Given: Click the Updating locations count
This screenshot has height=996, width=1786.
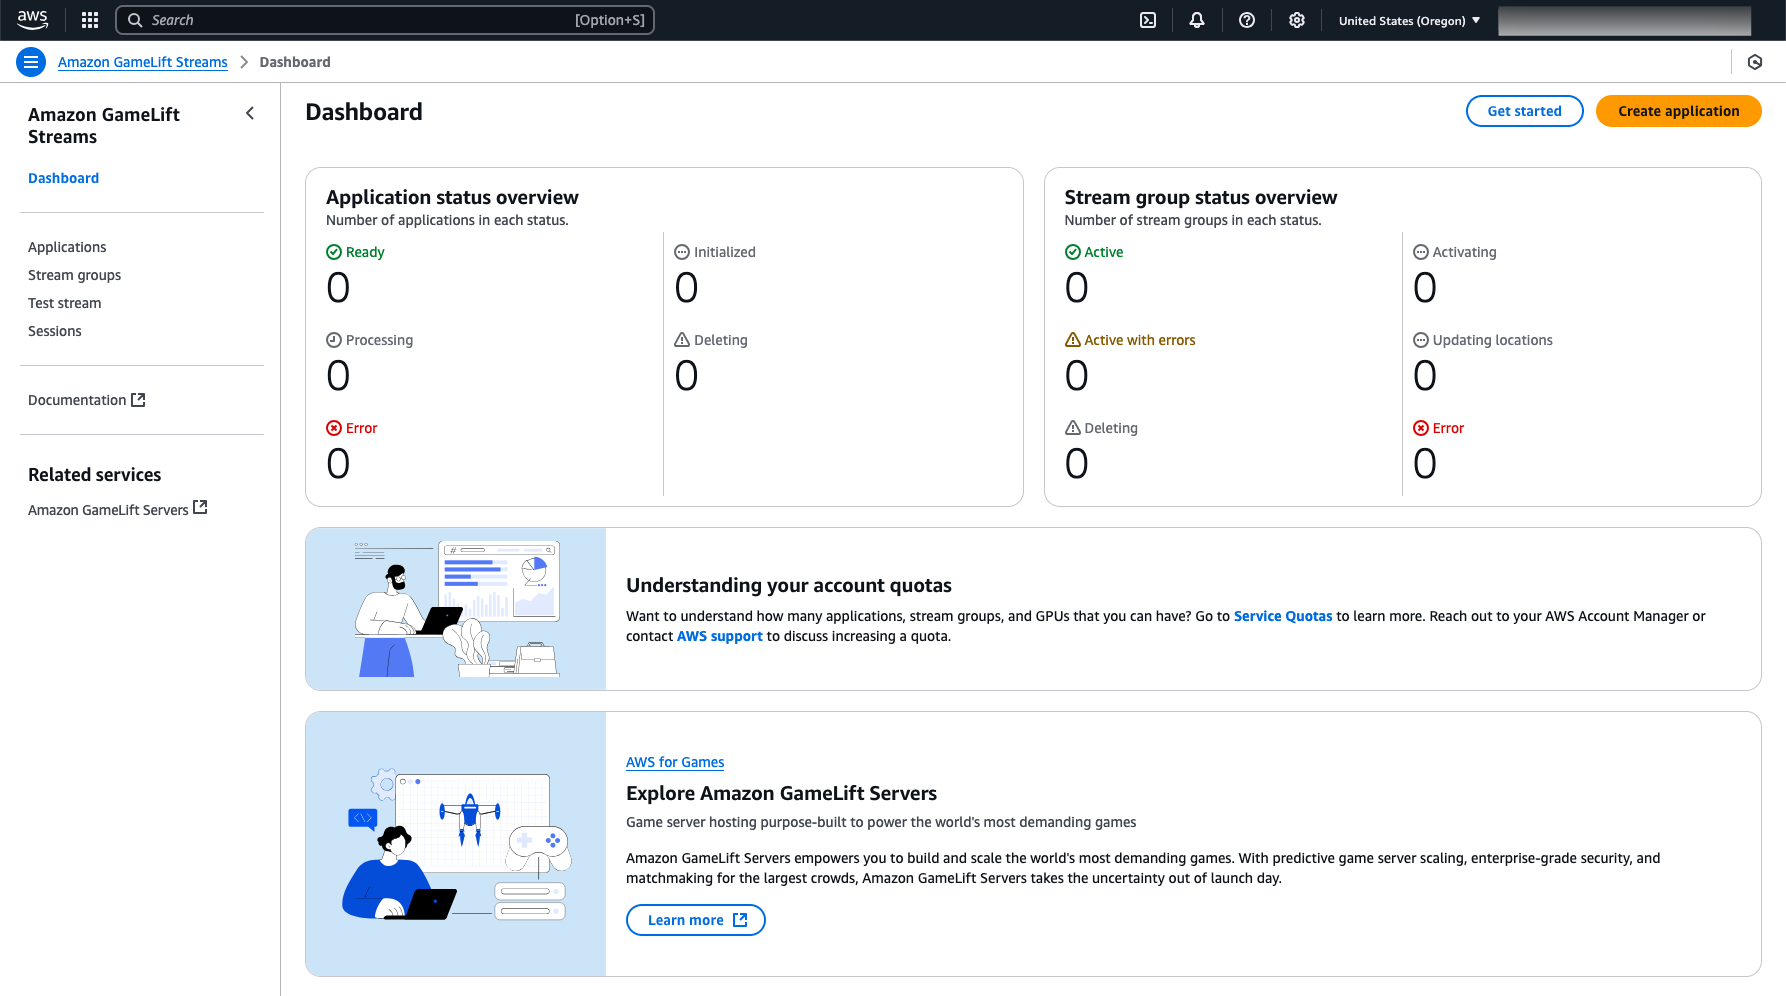Looking at the screenshot, I should (x=1425, y=376).
